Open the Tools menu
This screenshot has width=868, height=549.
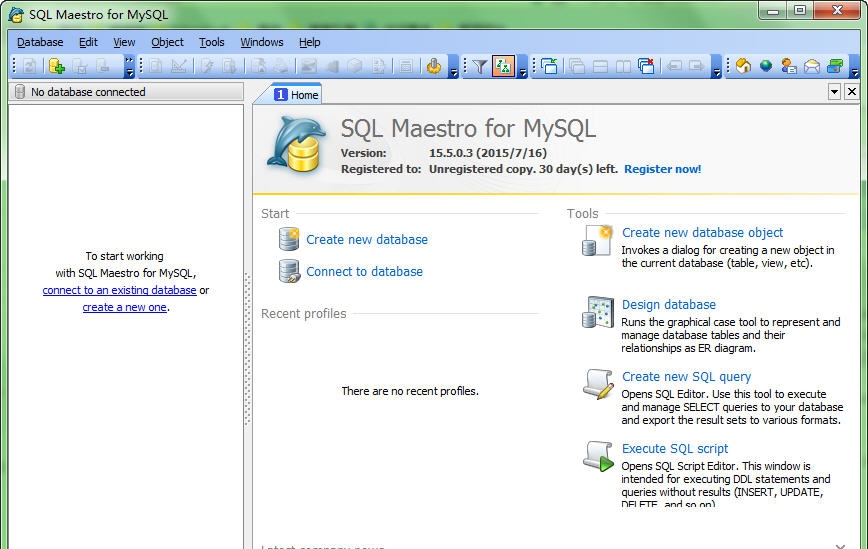(211, 42)
